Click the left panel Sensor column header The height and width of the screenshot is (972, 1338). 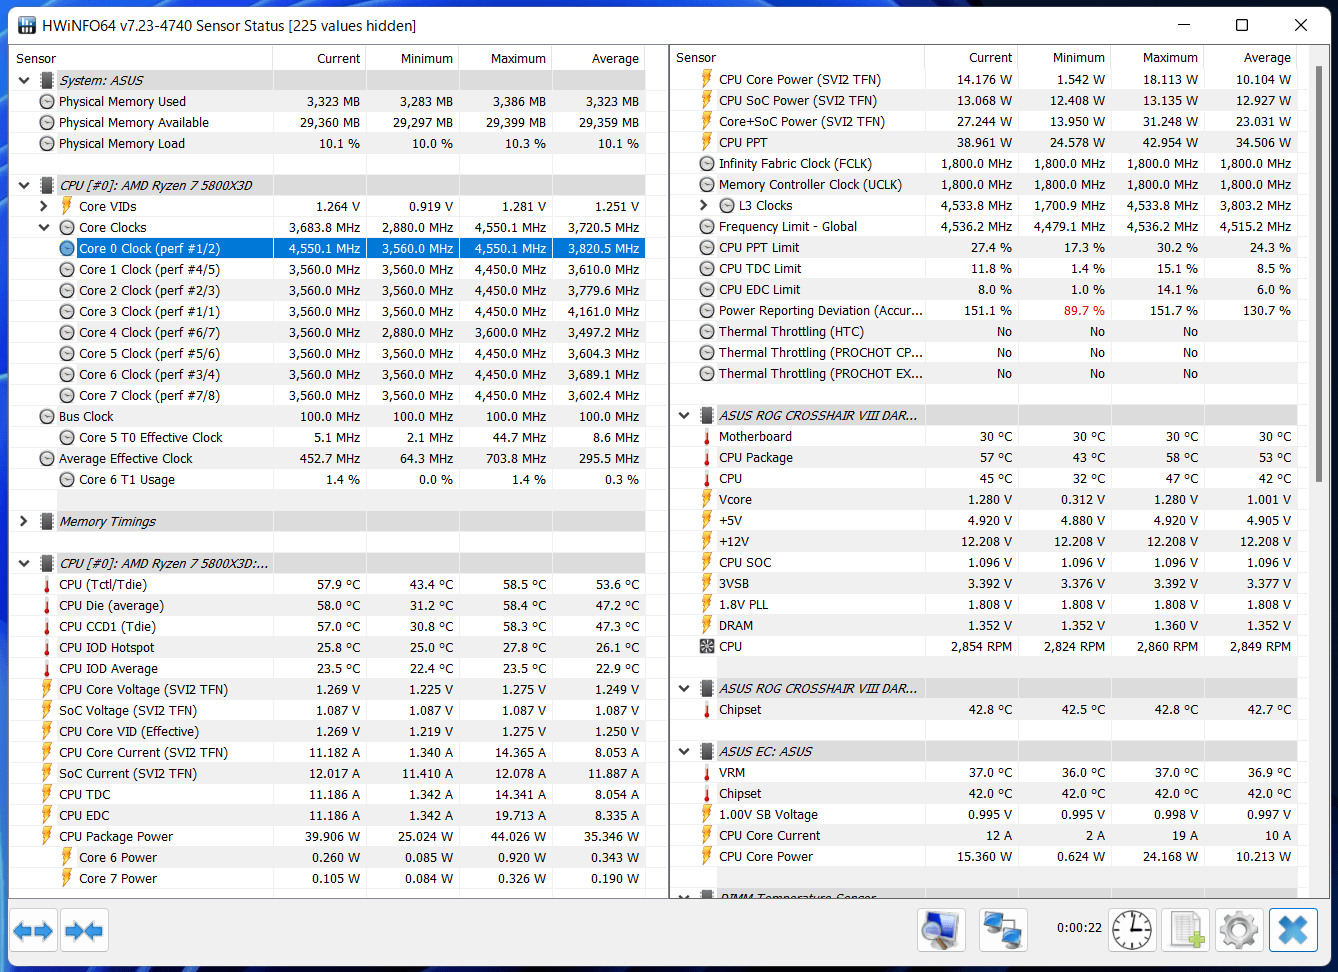(x=141, y=58)
